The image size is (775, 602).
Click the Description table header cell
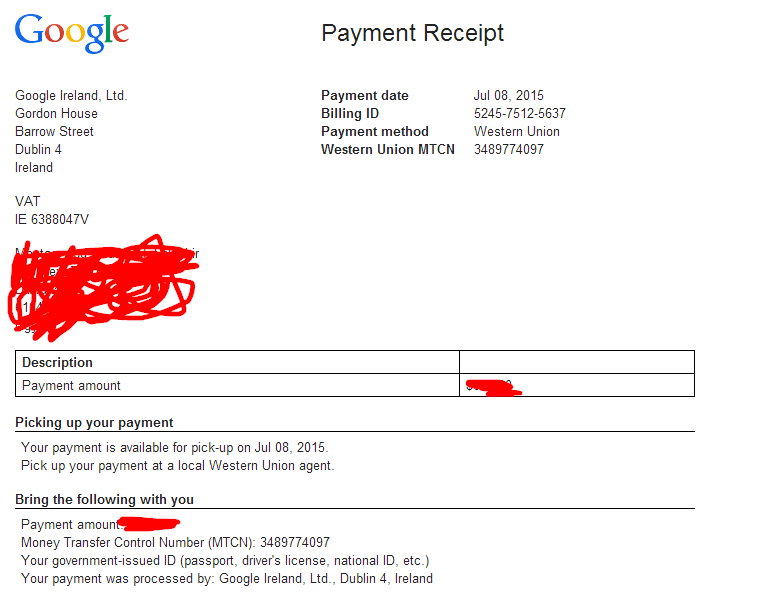237,362
